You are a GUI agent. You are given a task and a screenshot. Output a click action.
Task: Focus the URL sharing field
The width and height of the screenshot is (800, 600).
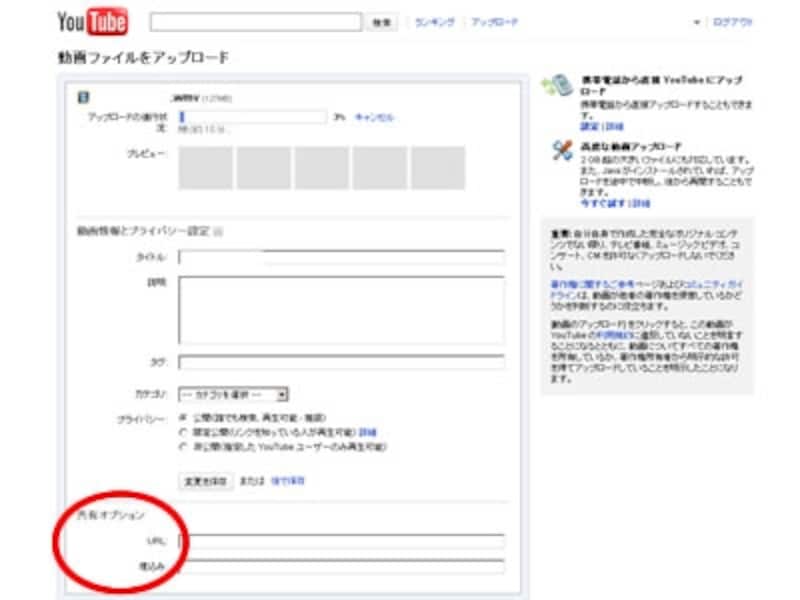[x=341, y=541]
